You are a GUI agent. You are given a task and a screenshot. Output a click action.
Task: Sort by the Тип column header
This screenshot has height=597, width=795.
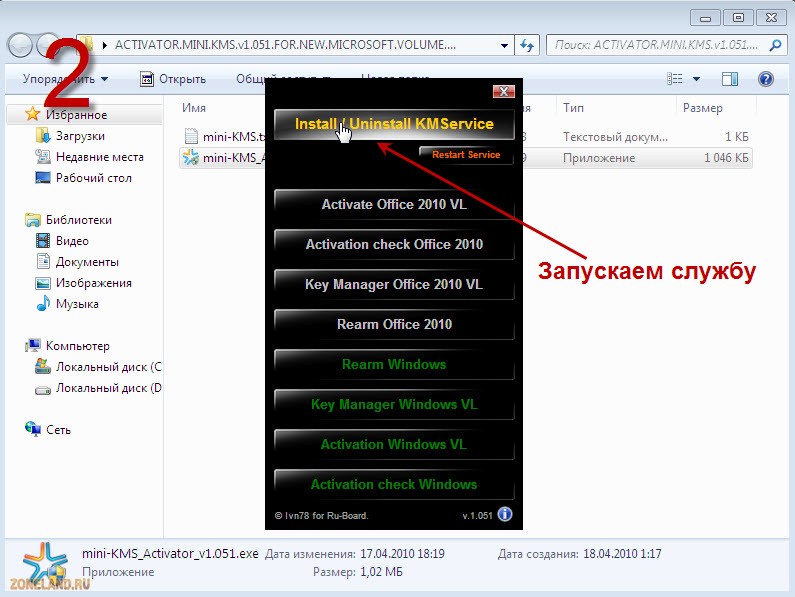573,108
